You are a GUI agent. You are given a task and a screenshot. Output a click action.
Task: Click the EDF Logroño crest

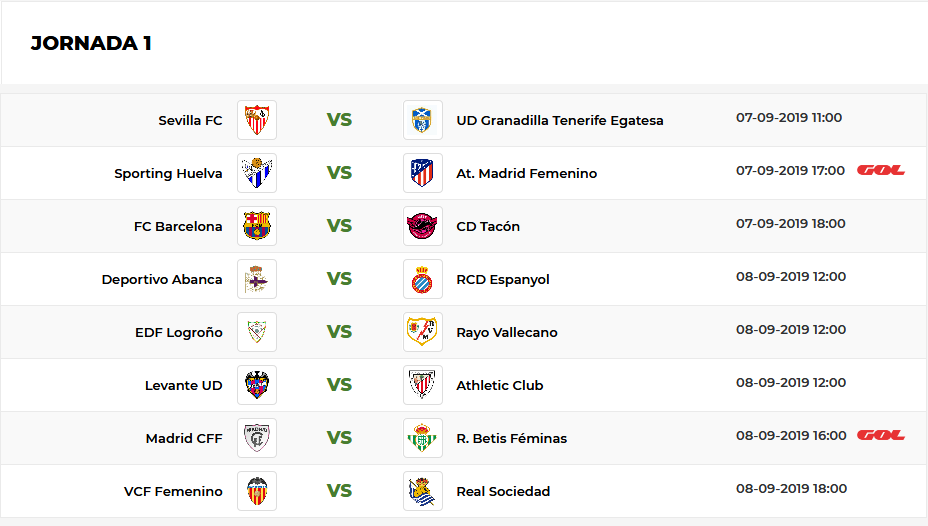tap(257, 332)
